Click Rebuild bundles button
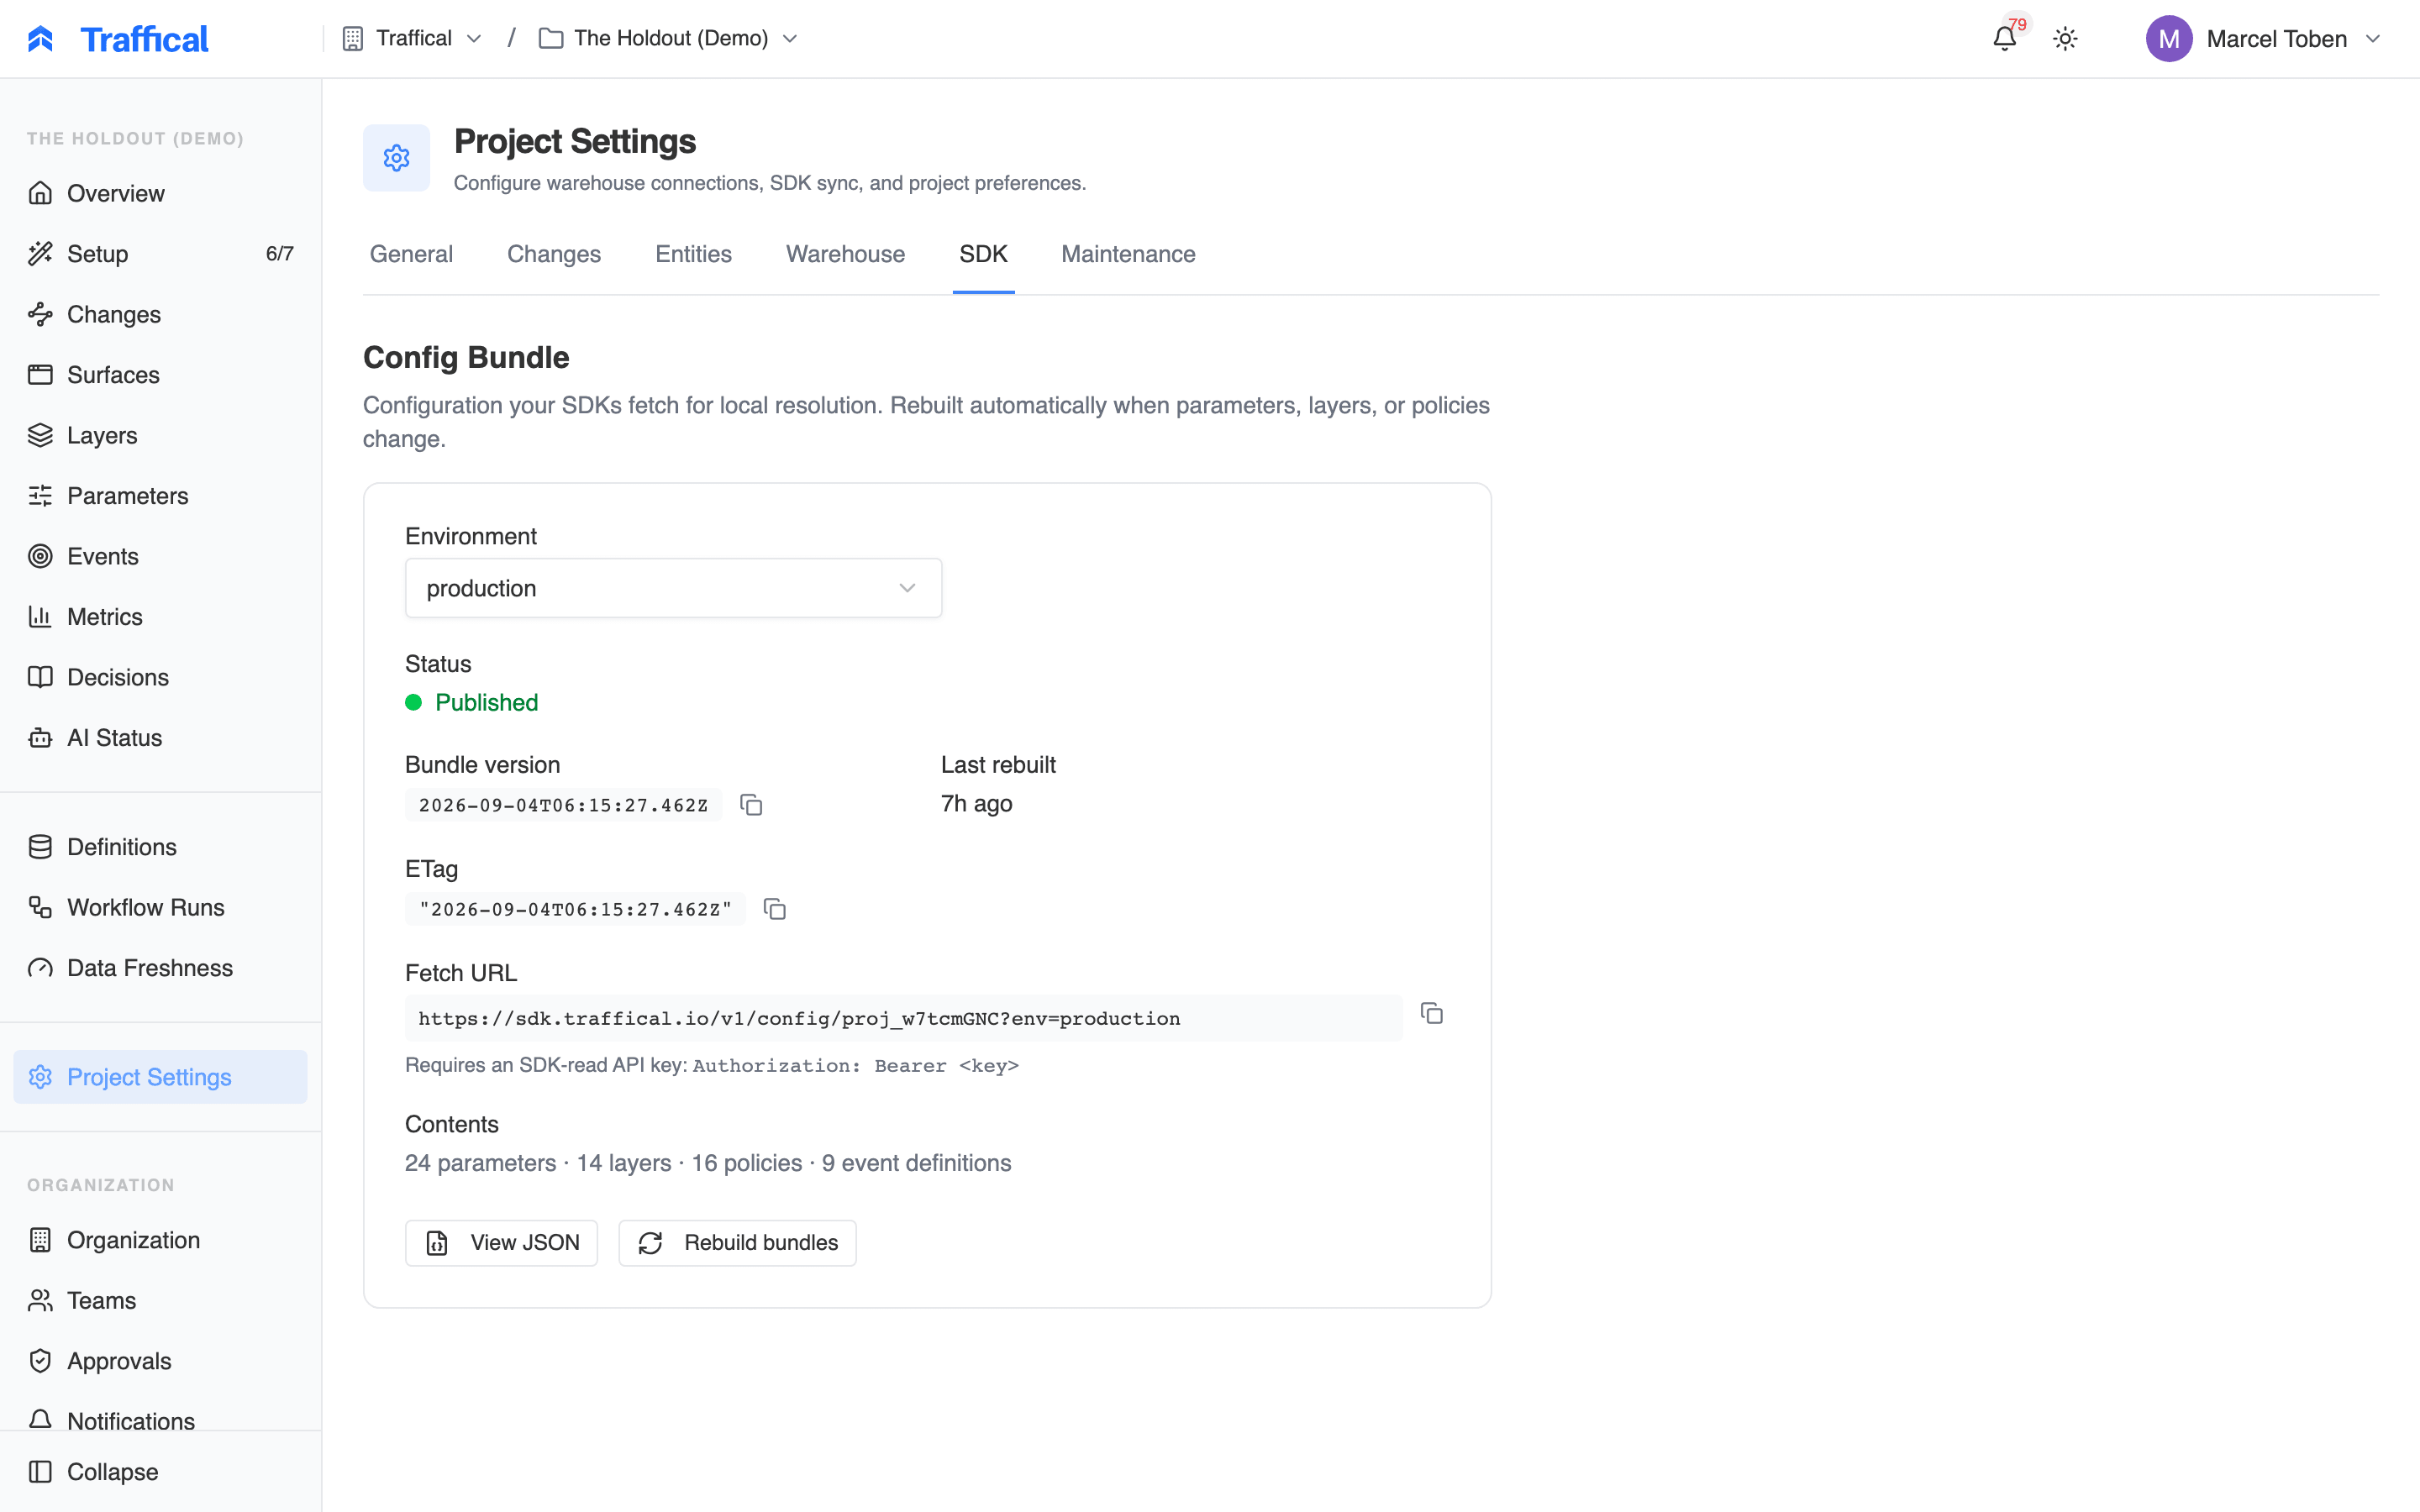This screenshot has height=1512, width=2420. click(737, 1242)
